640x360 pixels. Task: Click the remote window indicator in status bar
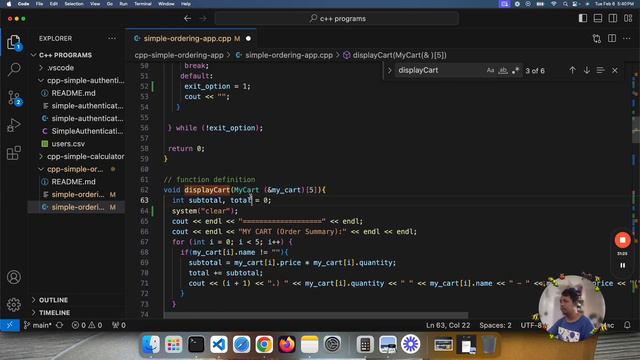click(10, 325)
